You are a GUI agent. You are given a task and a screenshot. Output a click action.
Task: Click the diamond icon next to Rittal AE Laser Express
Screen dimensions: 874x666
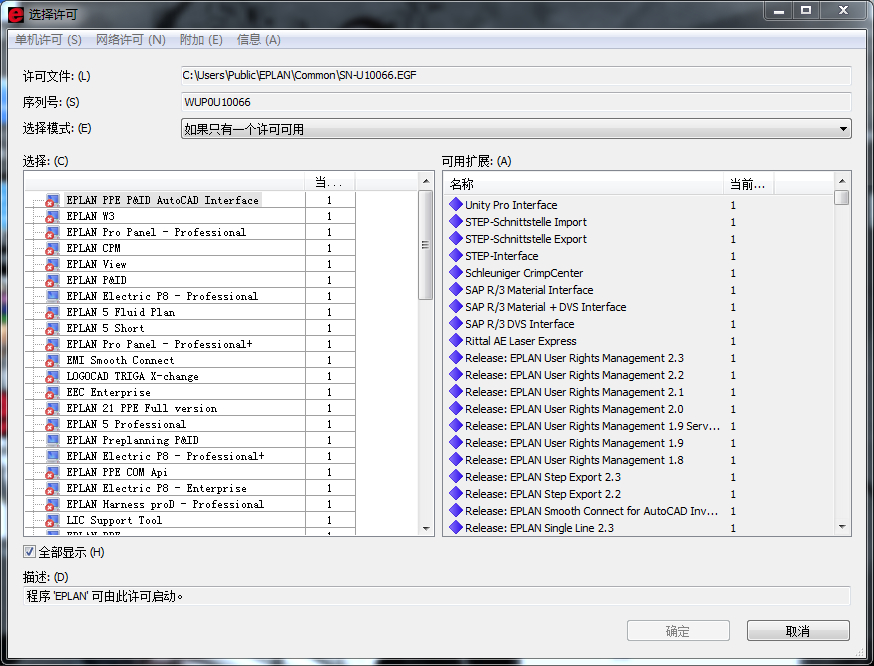point(456,341)
